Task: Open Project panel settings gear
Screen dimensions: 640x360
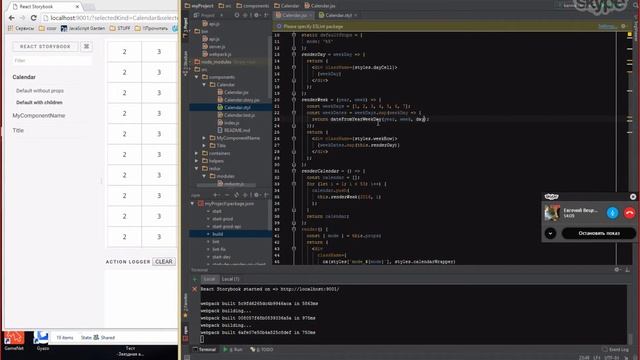Action: pos(256,15)
